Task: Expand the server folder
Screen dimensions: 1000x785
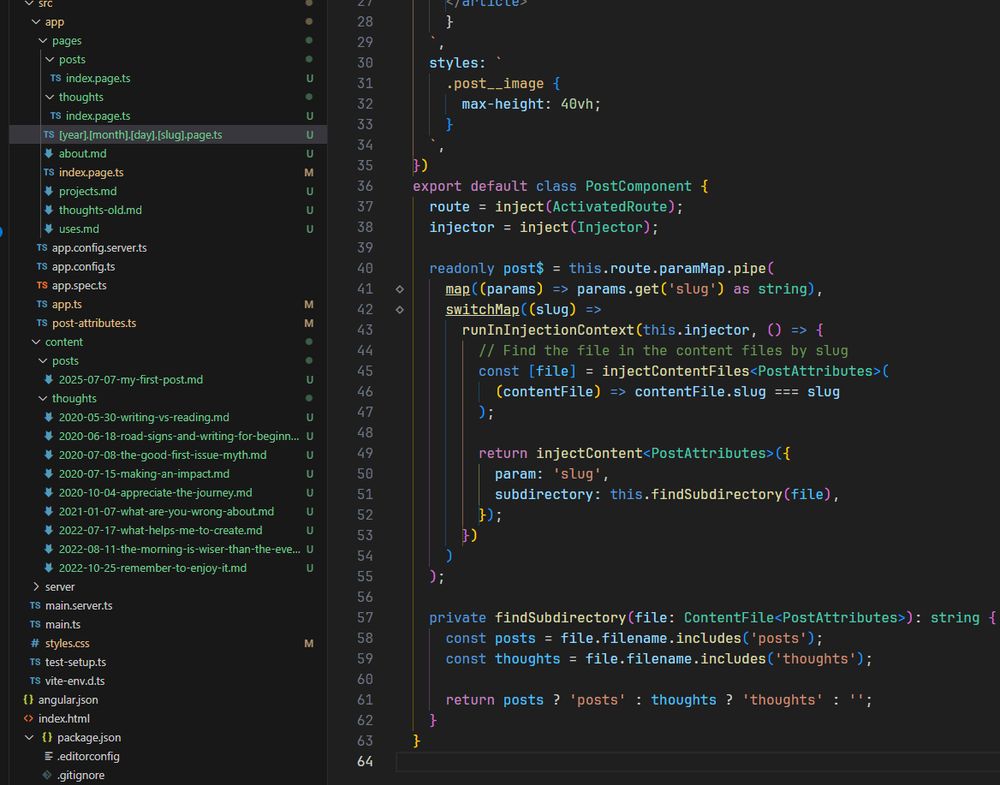Action: point(36,587)
